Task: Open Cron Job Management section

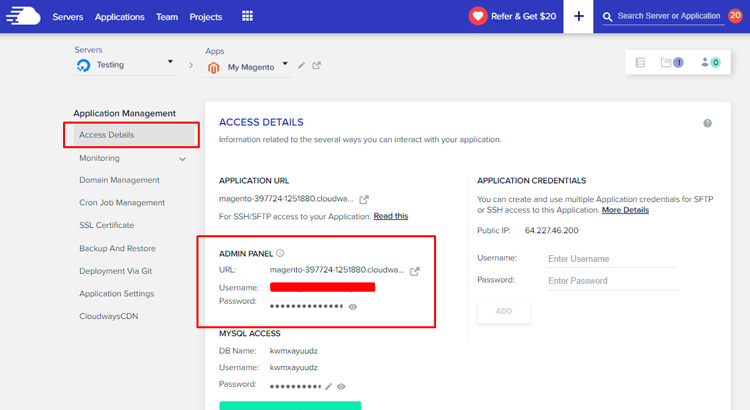Action: [122, 202]
